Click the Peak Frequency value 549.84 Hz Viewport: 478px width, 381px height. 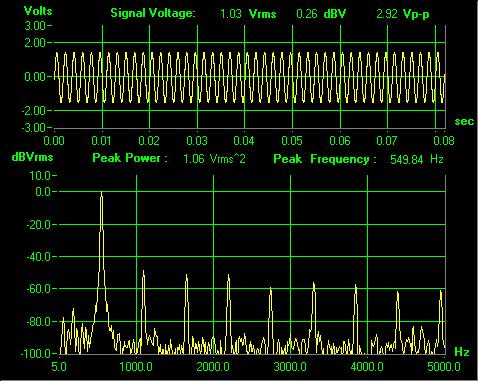[x=417, y=159]
